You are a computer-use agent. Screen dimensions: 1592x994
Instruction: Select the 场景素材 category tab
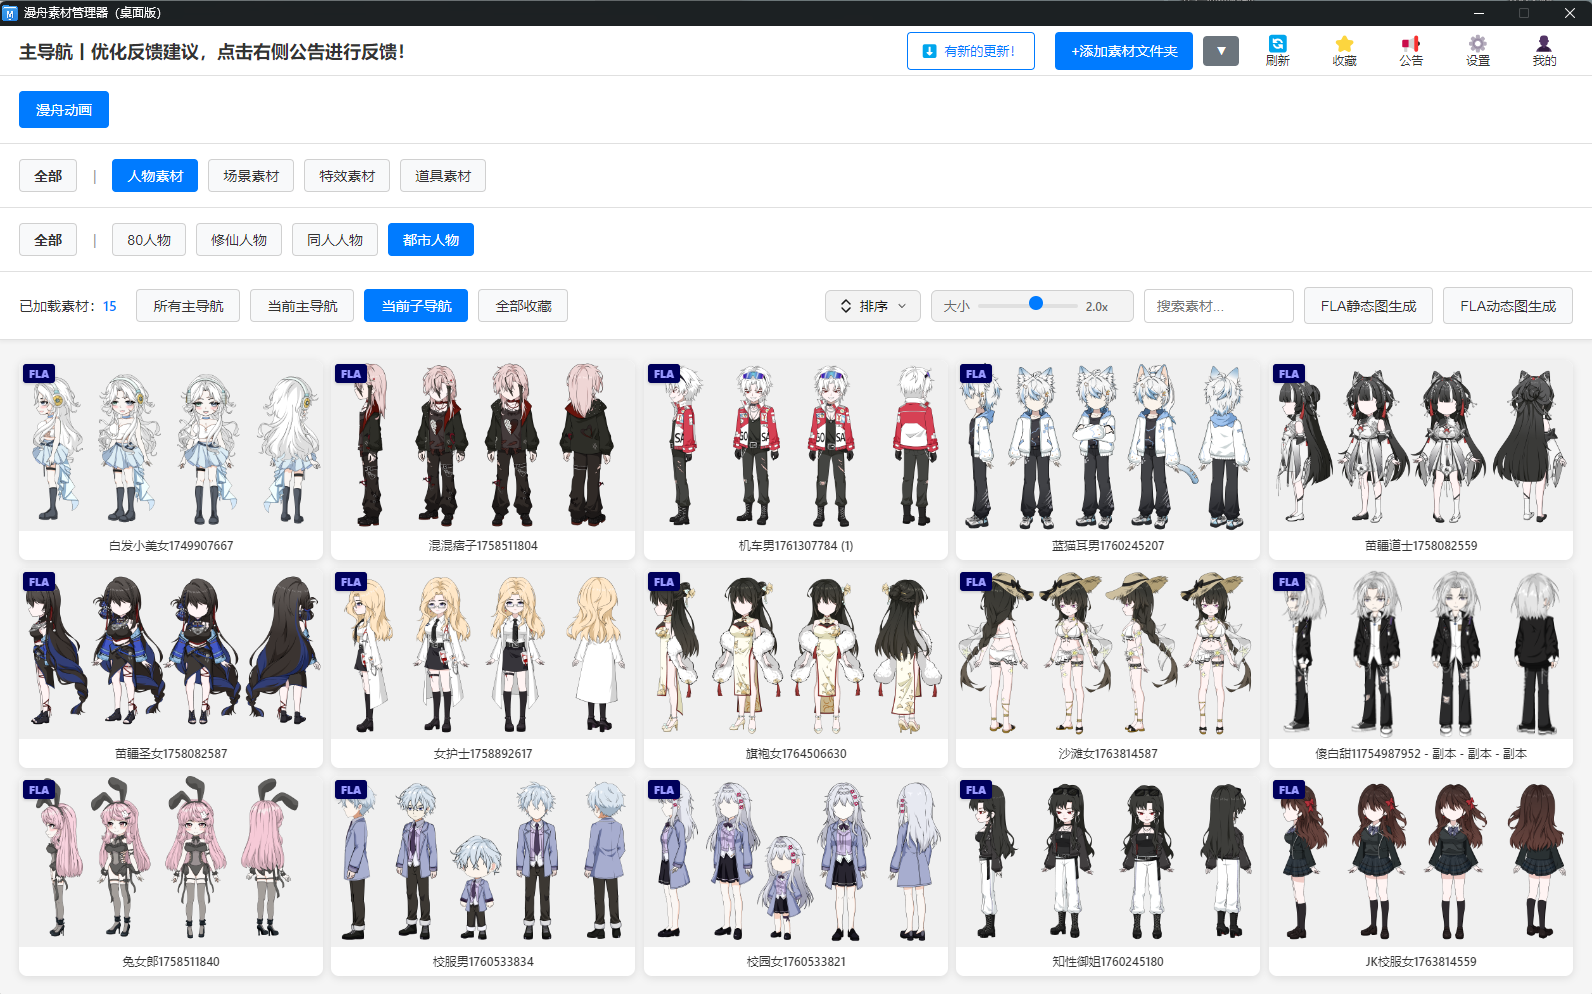tap(251, 176)
